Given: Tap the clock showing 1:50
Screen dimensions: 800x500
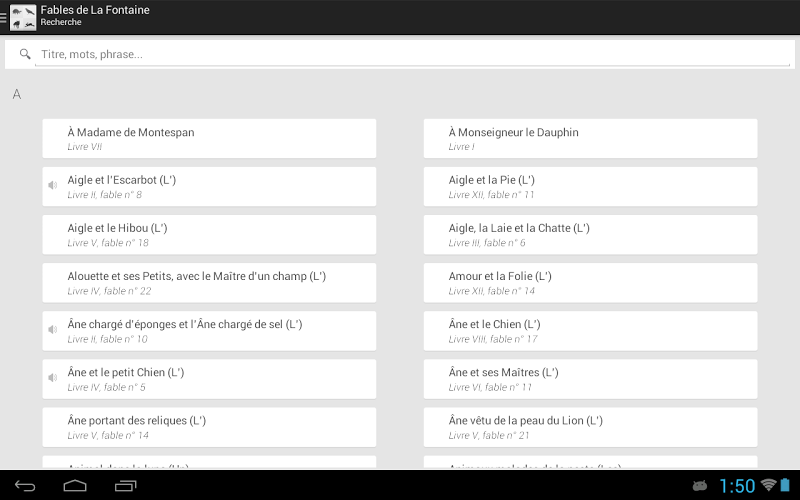Looking at the screenshot, I should tap(737, 486).
